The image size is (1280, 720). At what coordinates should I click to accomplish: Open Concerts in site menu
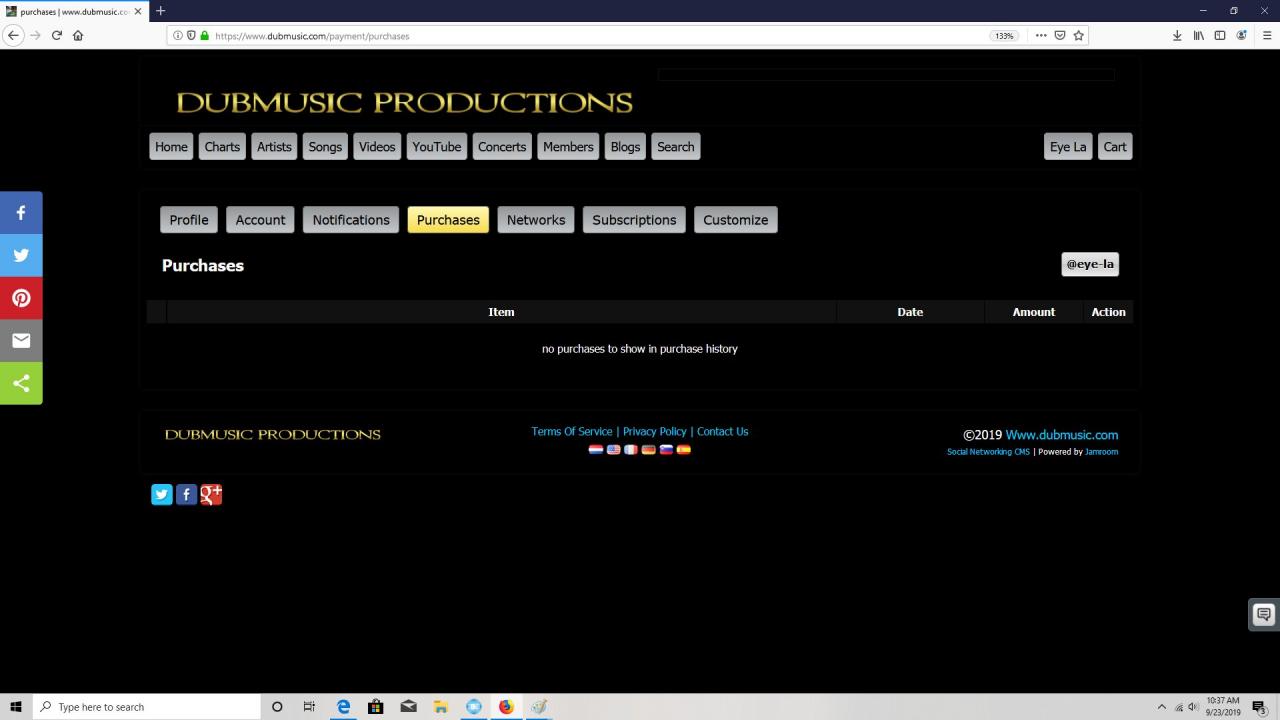(502, 147)
